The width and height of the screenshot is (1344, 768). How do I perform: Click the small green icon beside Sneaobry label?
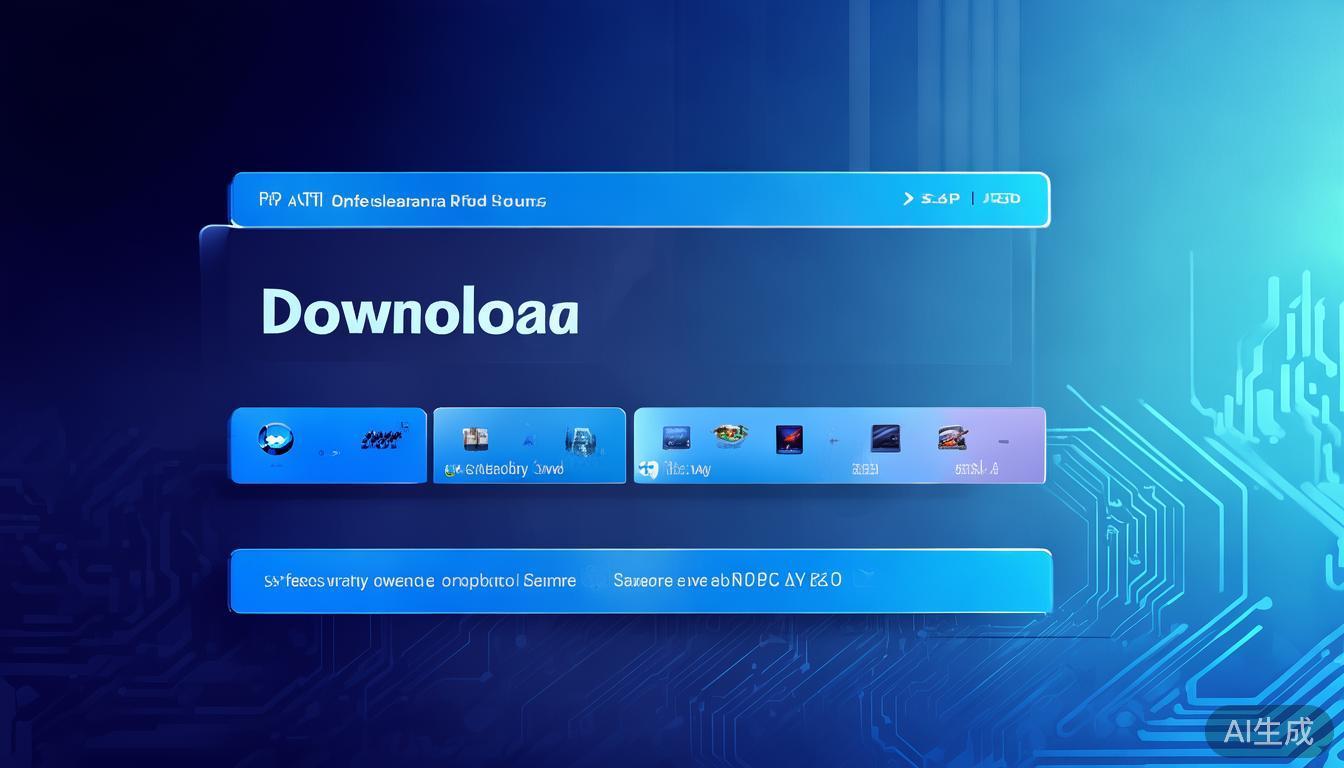tap(451, 469)
